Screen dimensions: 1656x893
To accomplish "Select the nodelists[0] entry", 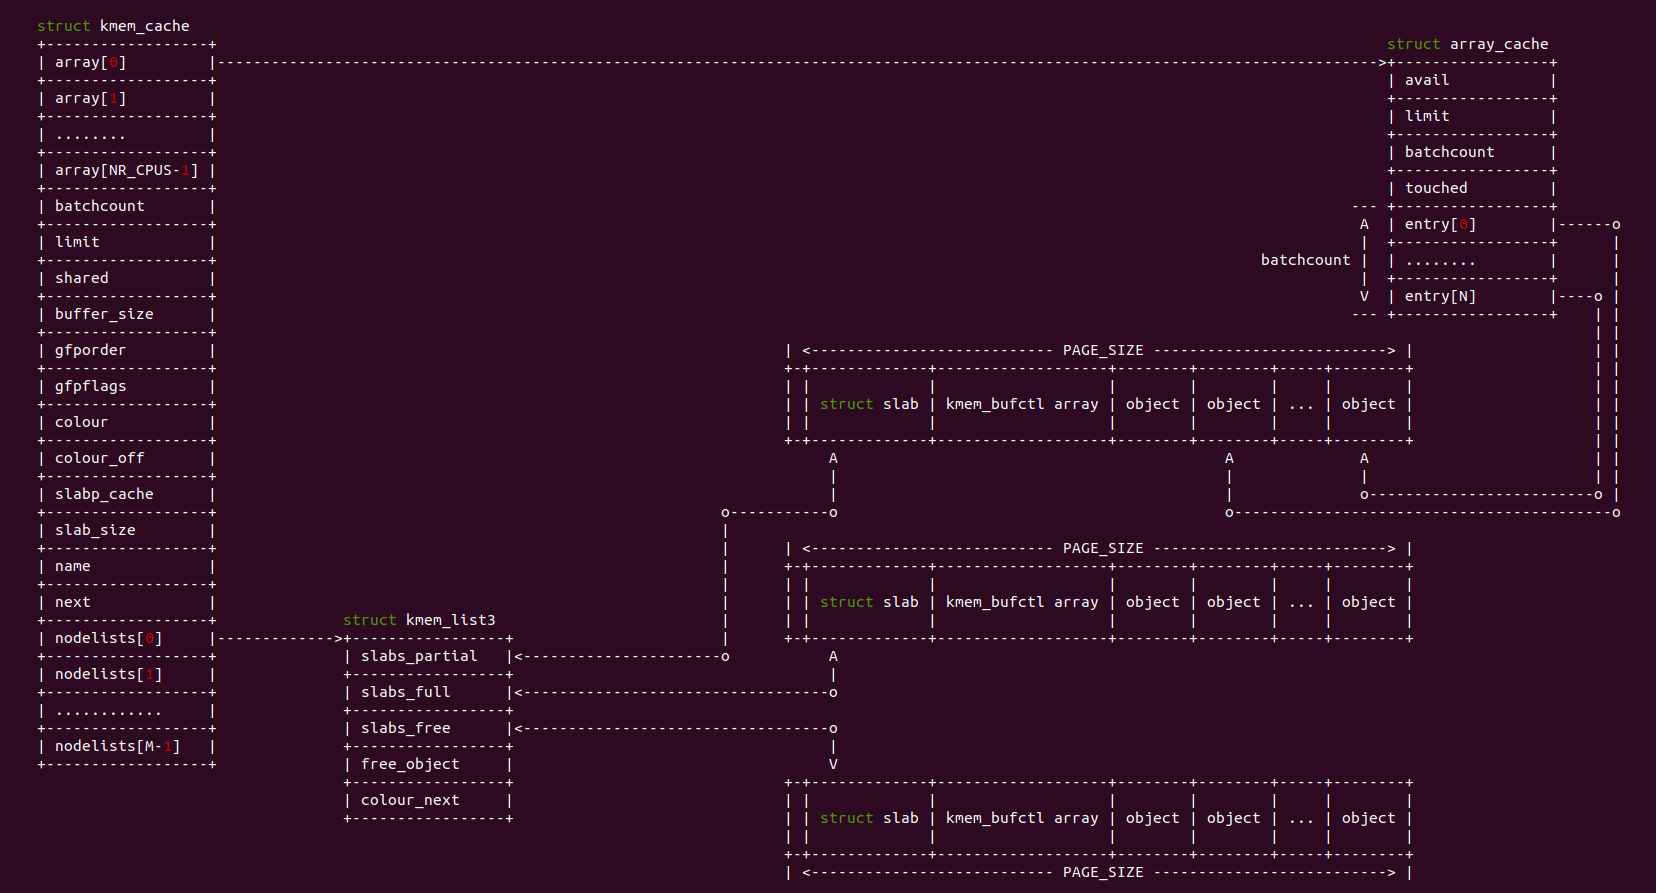I will (x=108, y=638).
